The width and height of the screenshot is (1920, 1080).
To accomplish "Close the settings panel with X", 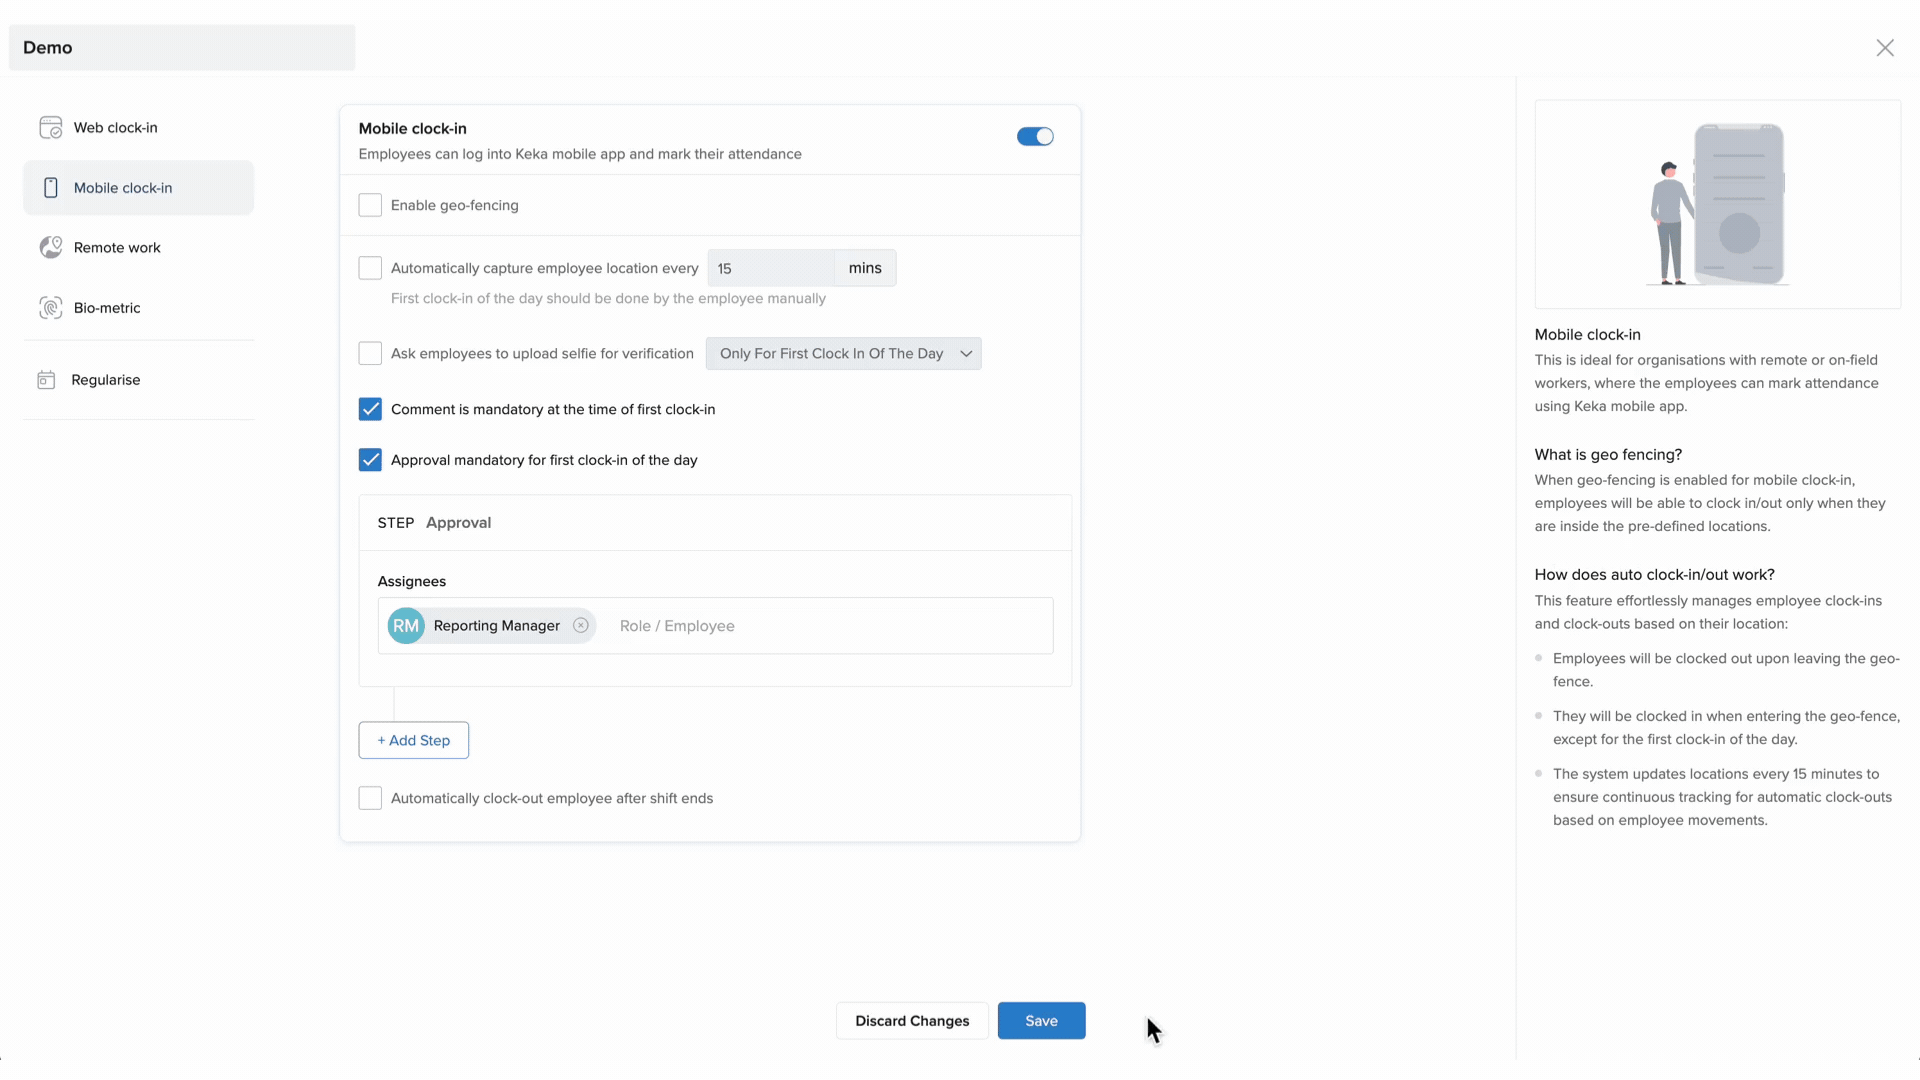I will 1885,48.
